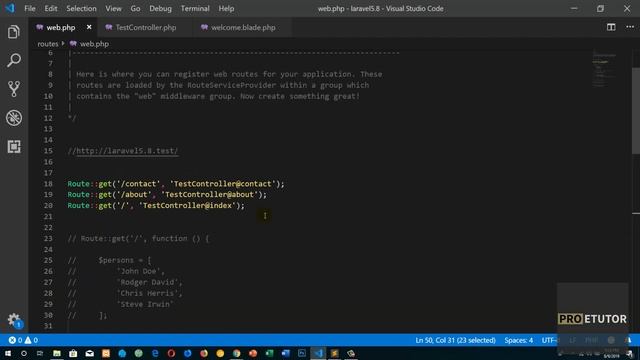Click the Spaces: 4 indentation setting
Viewport: 640px width, 360px height.
(x=518, y=340)
